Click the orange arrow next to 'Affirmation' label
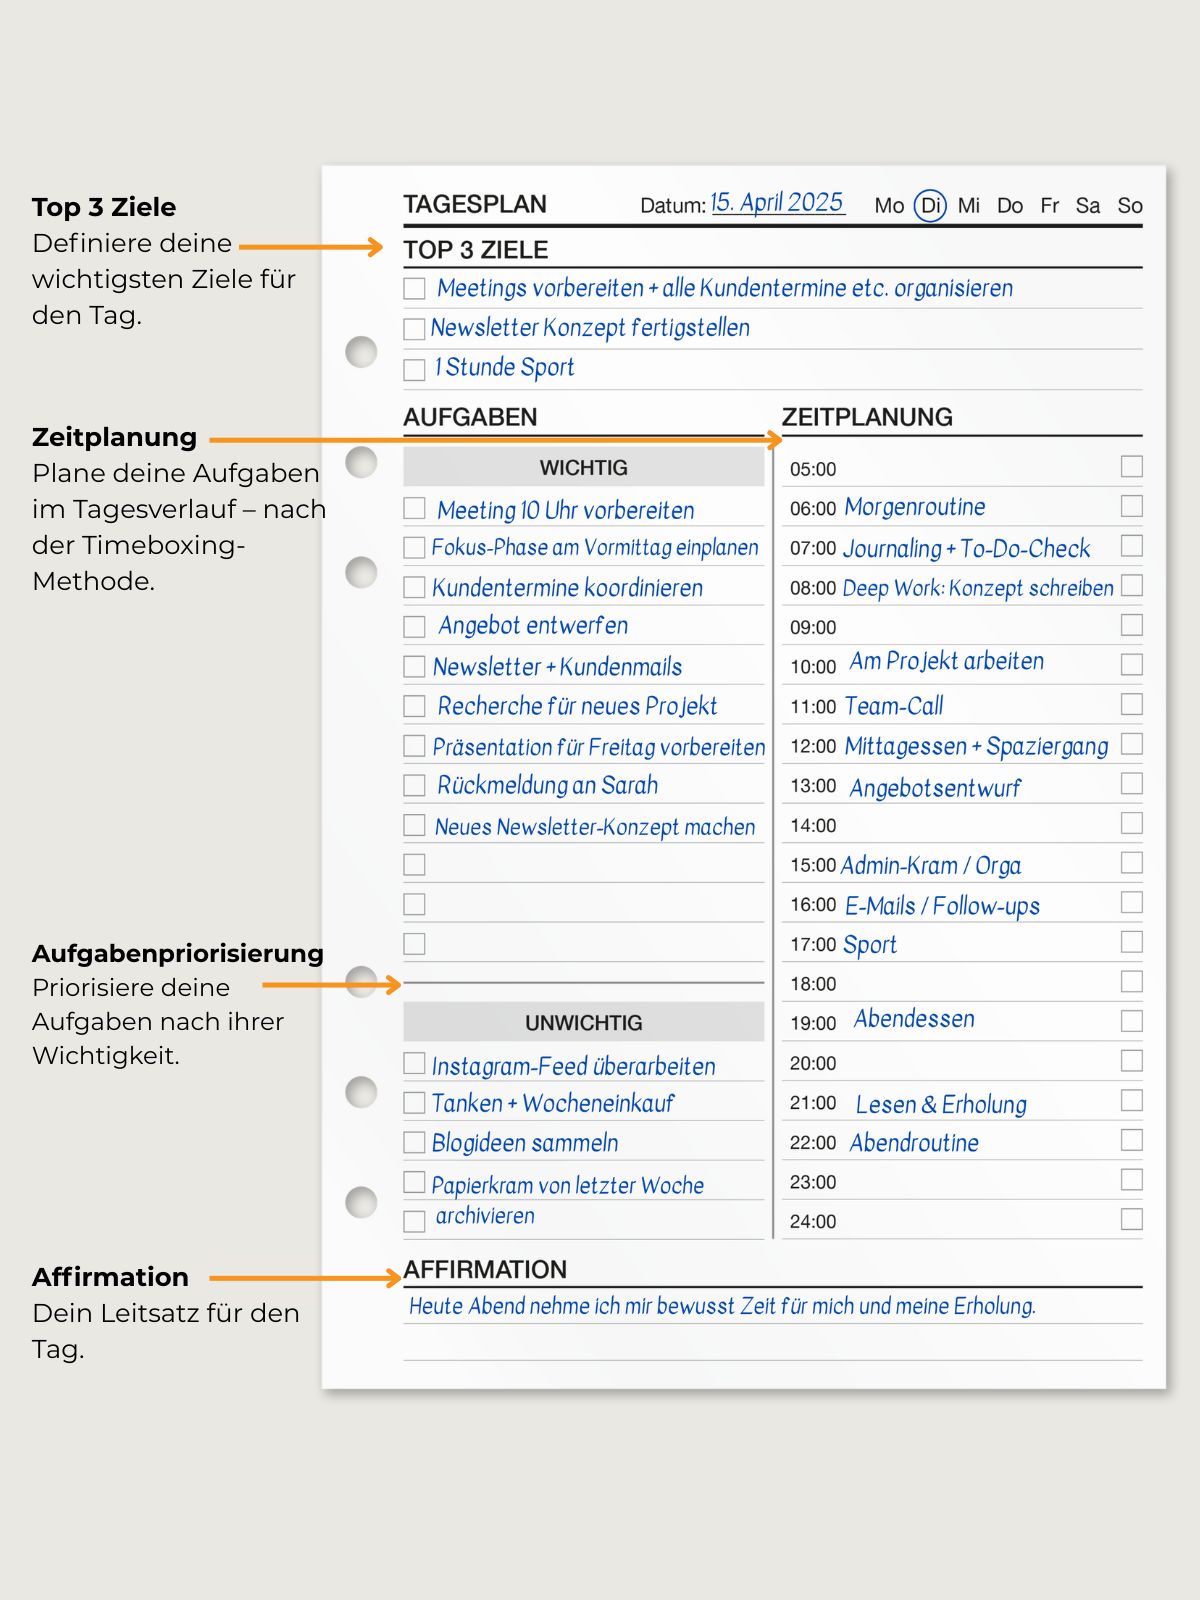The image size is (1200, 1600). [x=305, y=1278]
